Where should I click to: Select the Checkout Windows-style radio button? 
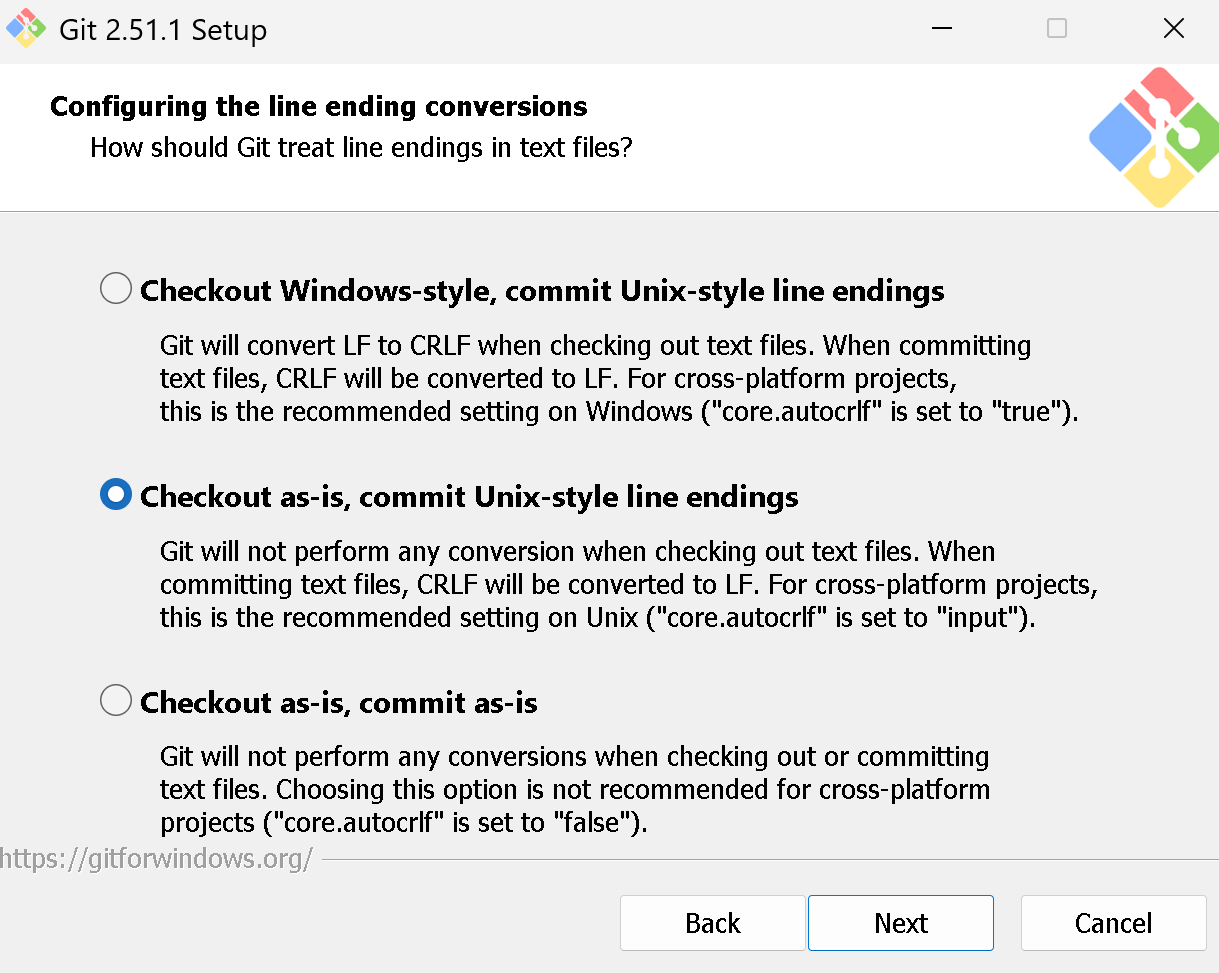tap(116, 290)
